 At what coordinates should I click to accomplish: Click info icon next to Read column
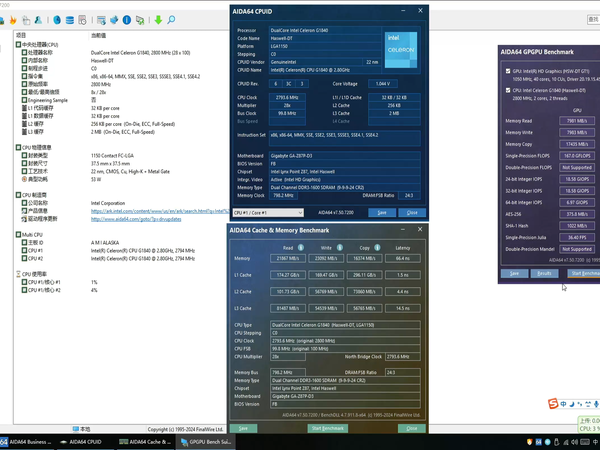point(301,248)
